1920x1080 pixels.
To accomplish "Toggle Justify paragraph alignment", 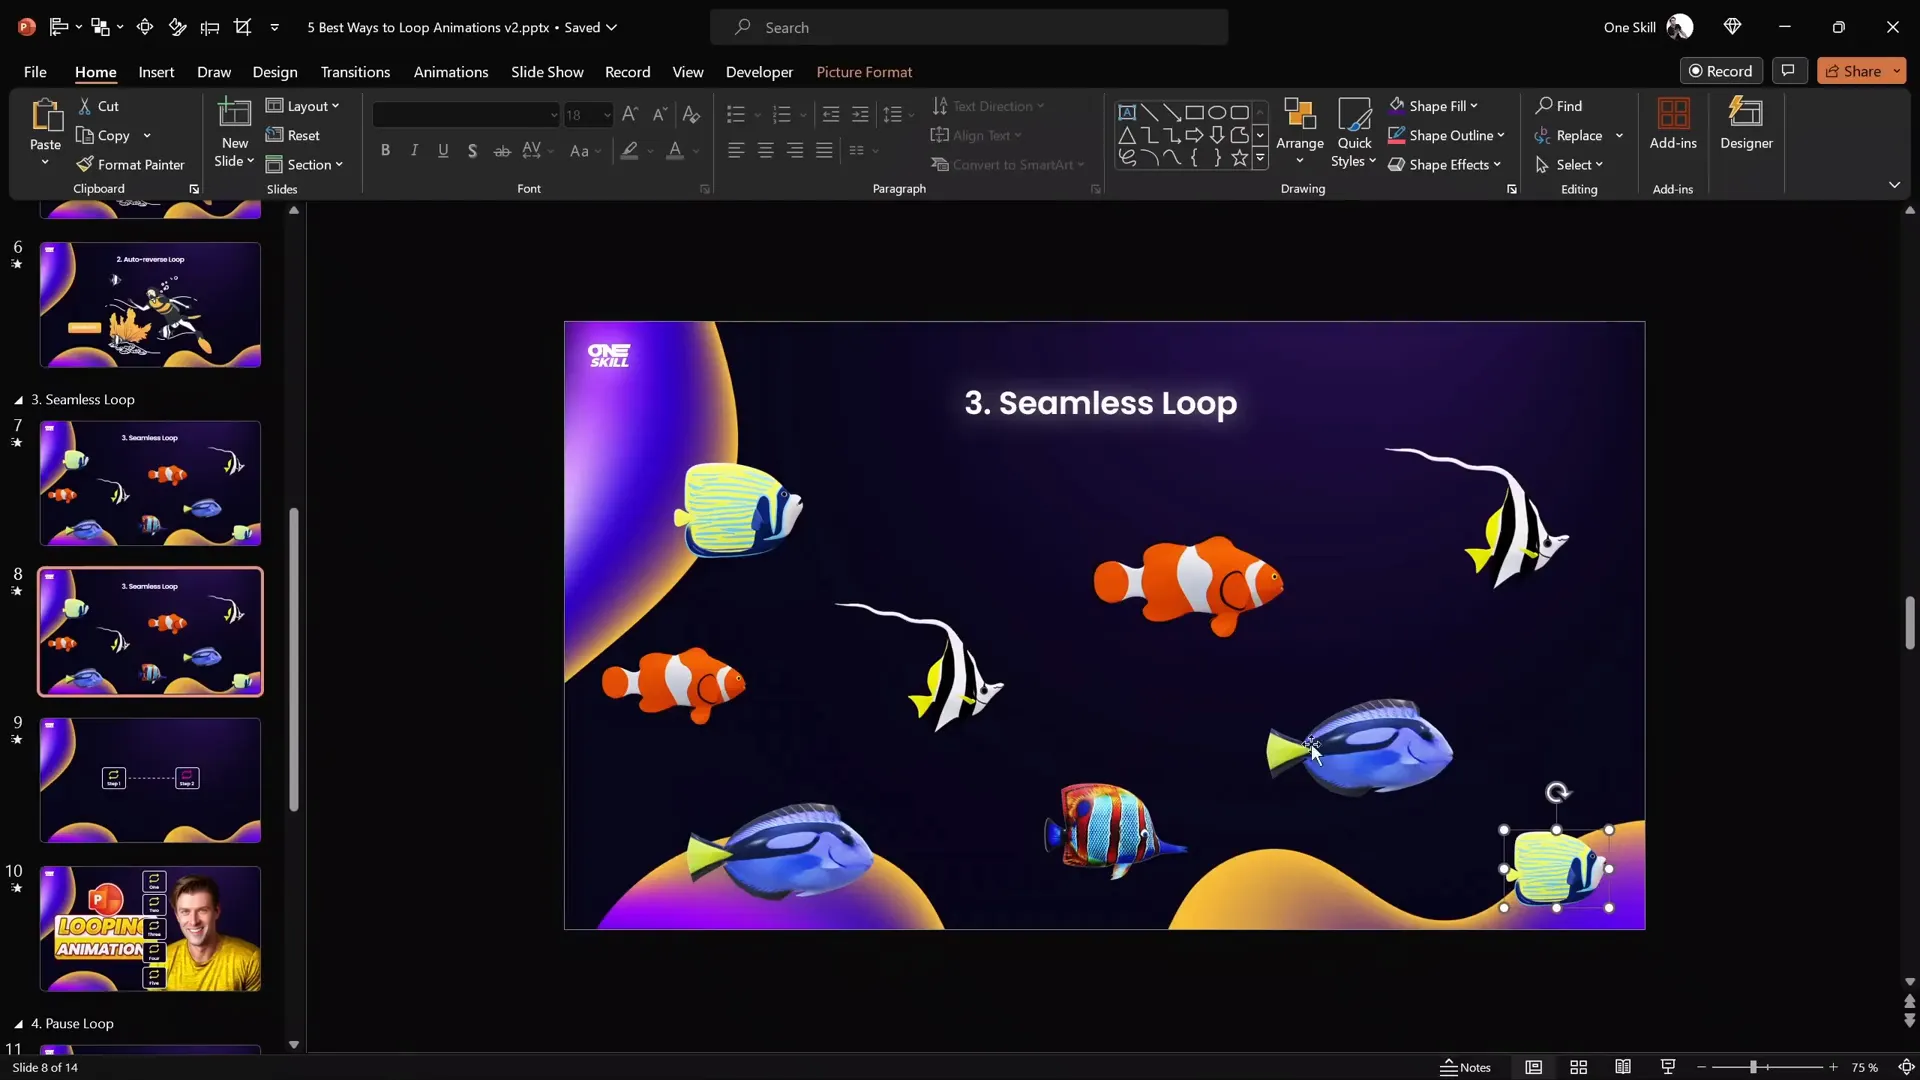I will point(824,151).
